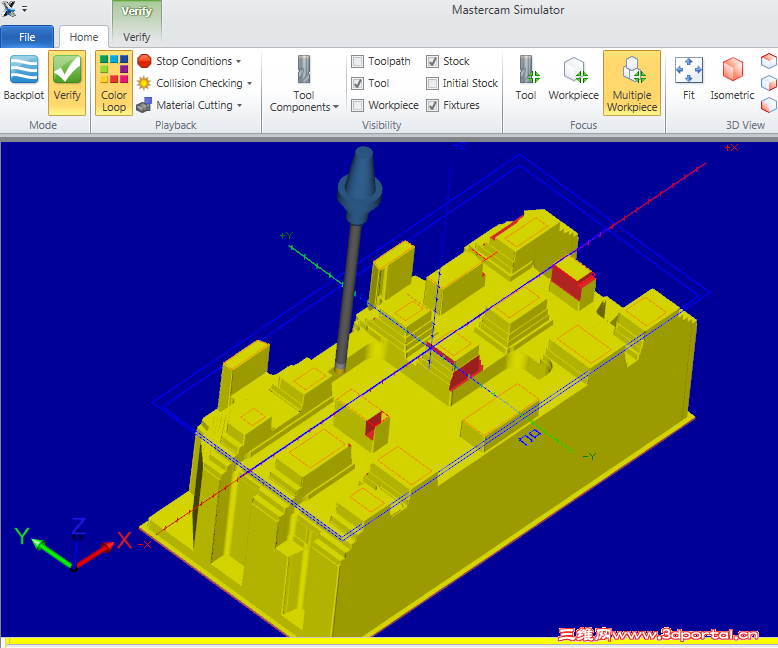Click the Z axis gnomon label
Viewport: 778px width, 648px height.
(79, 526)
